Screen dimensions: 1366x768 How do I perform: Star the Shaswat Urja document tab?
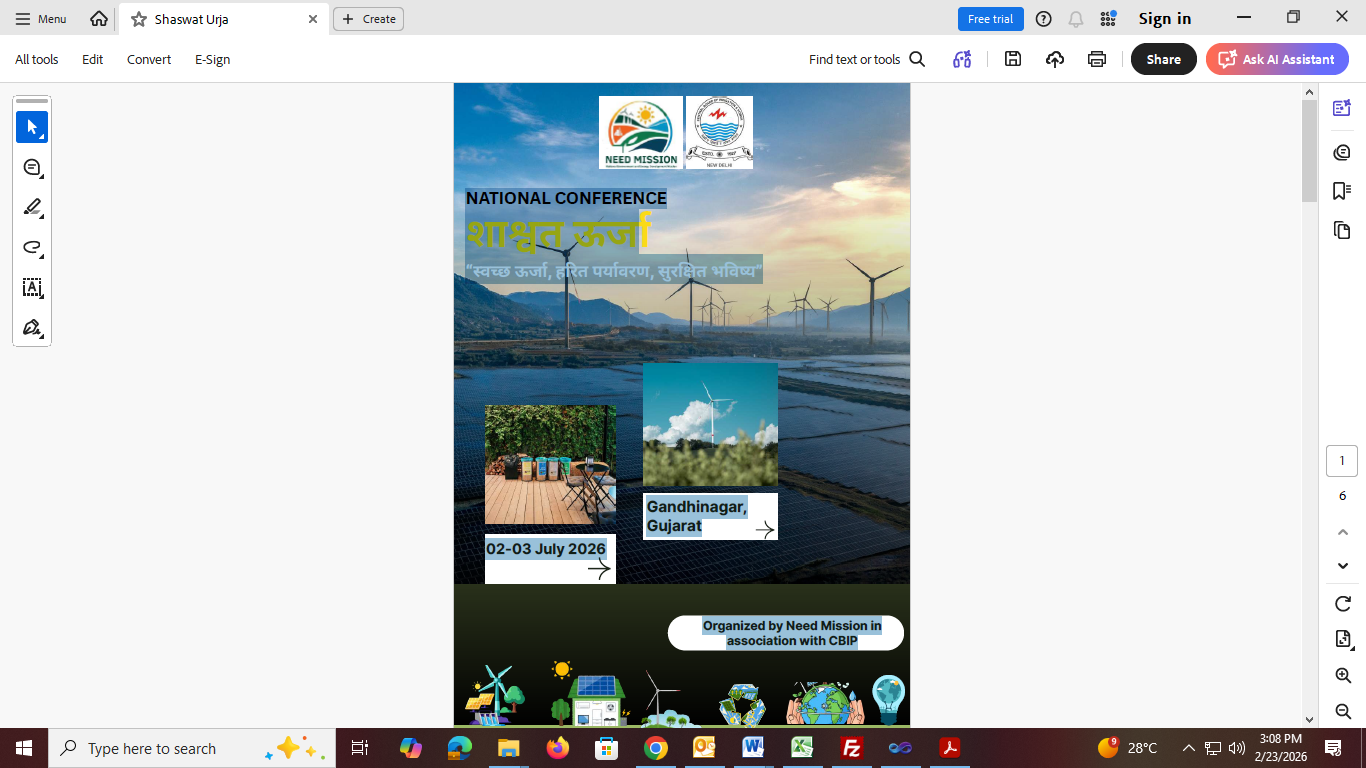tap(139, 19)
